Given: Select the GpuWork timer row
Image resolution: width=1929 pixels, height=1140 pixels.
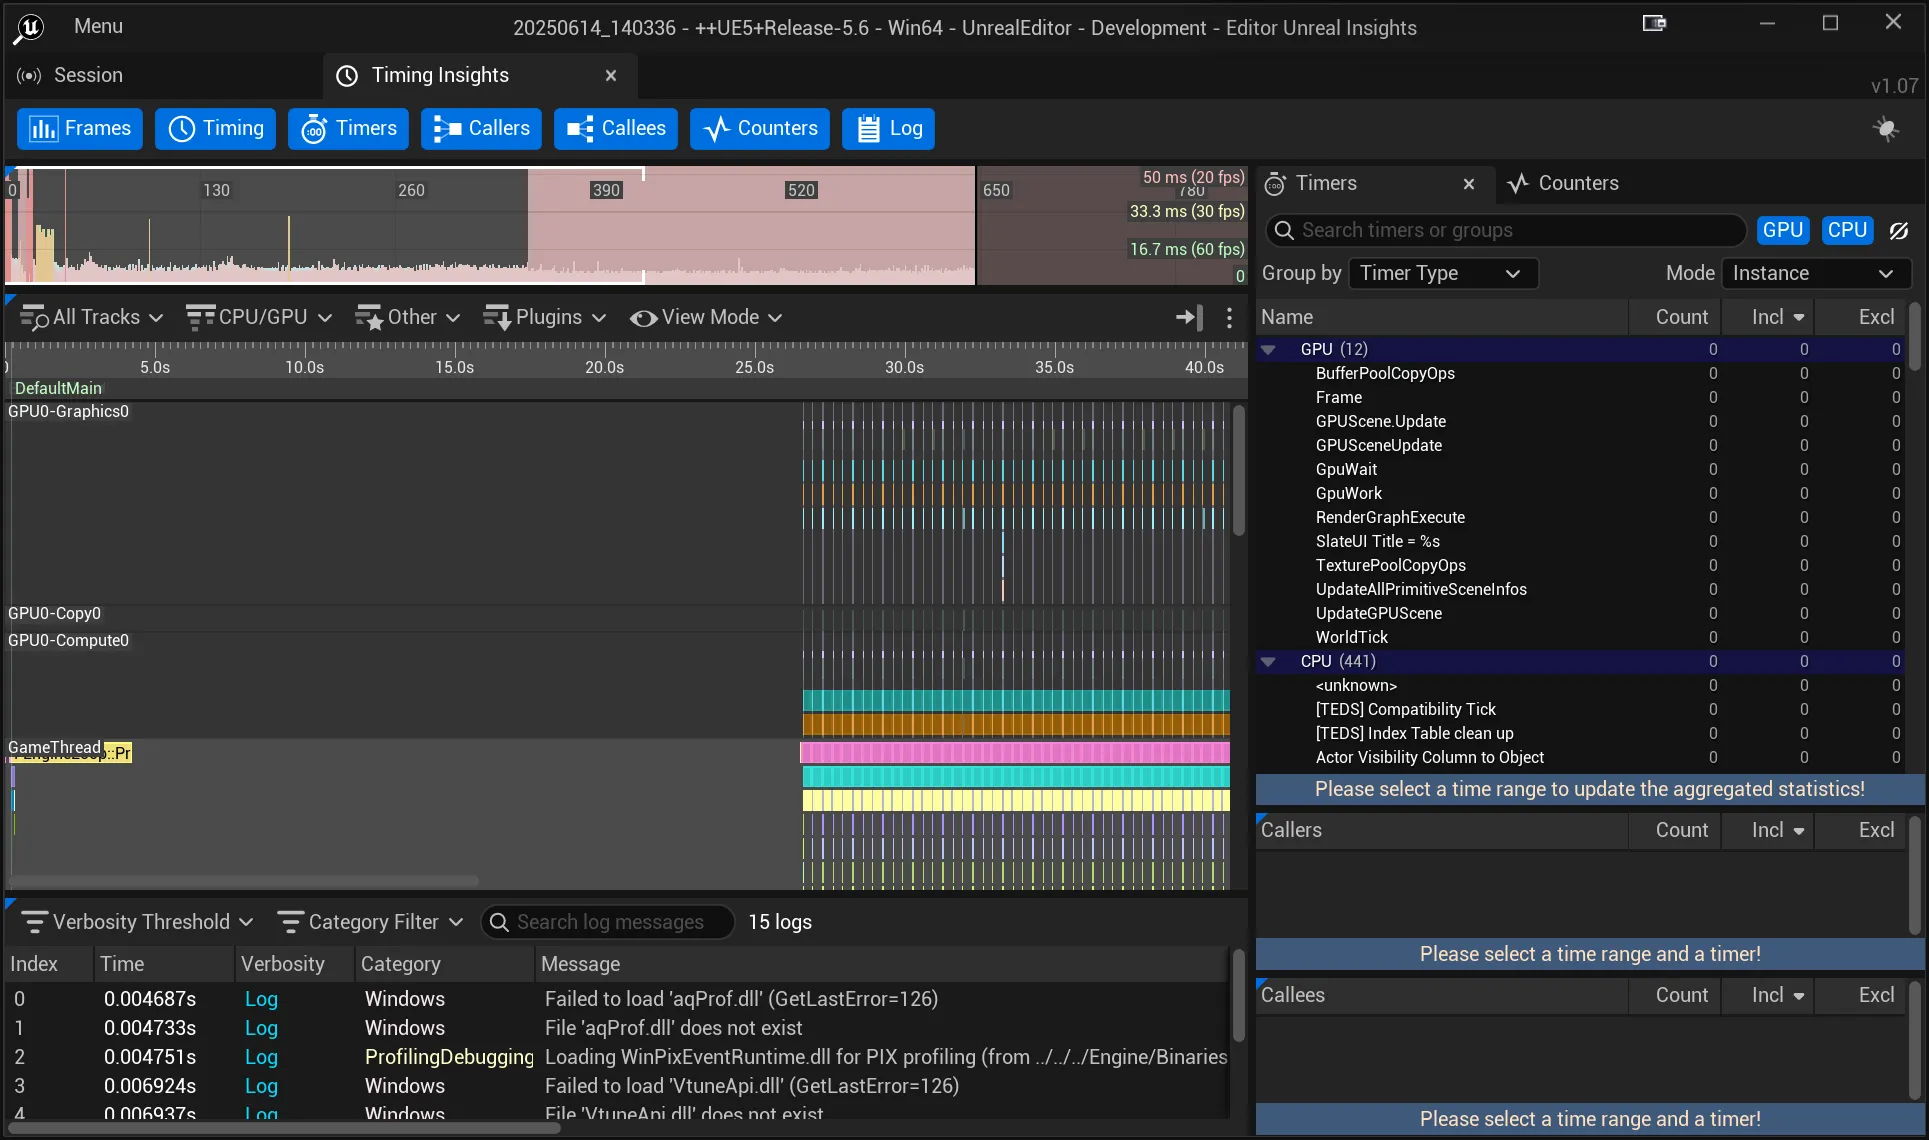Looking at the screenshot, I should click(x=1580, y=494).
